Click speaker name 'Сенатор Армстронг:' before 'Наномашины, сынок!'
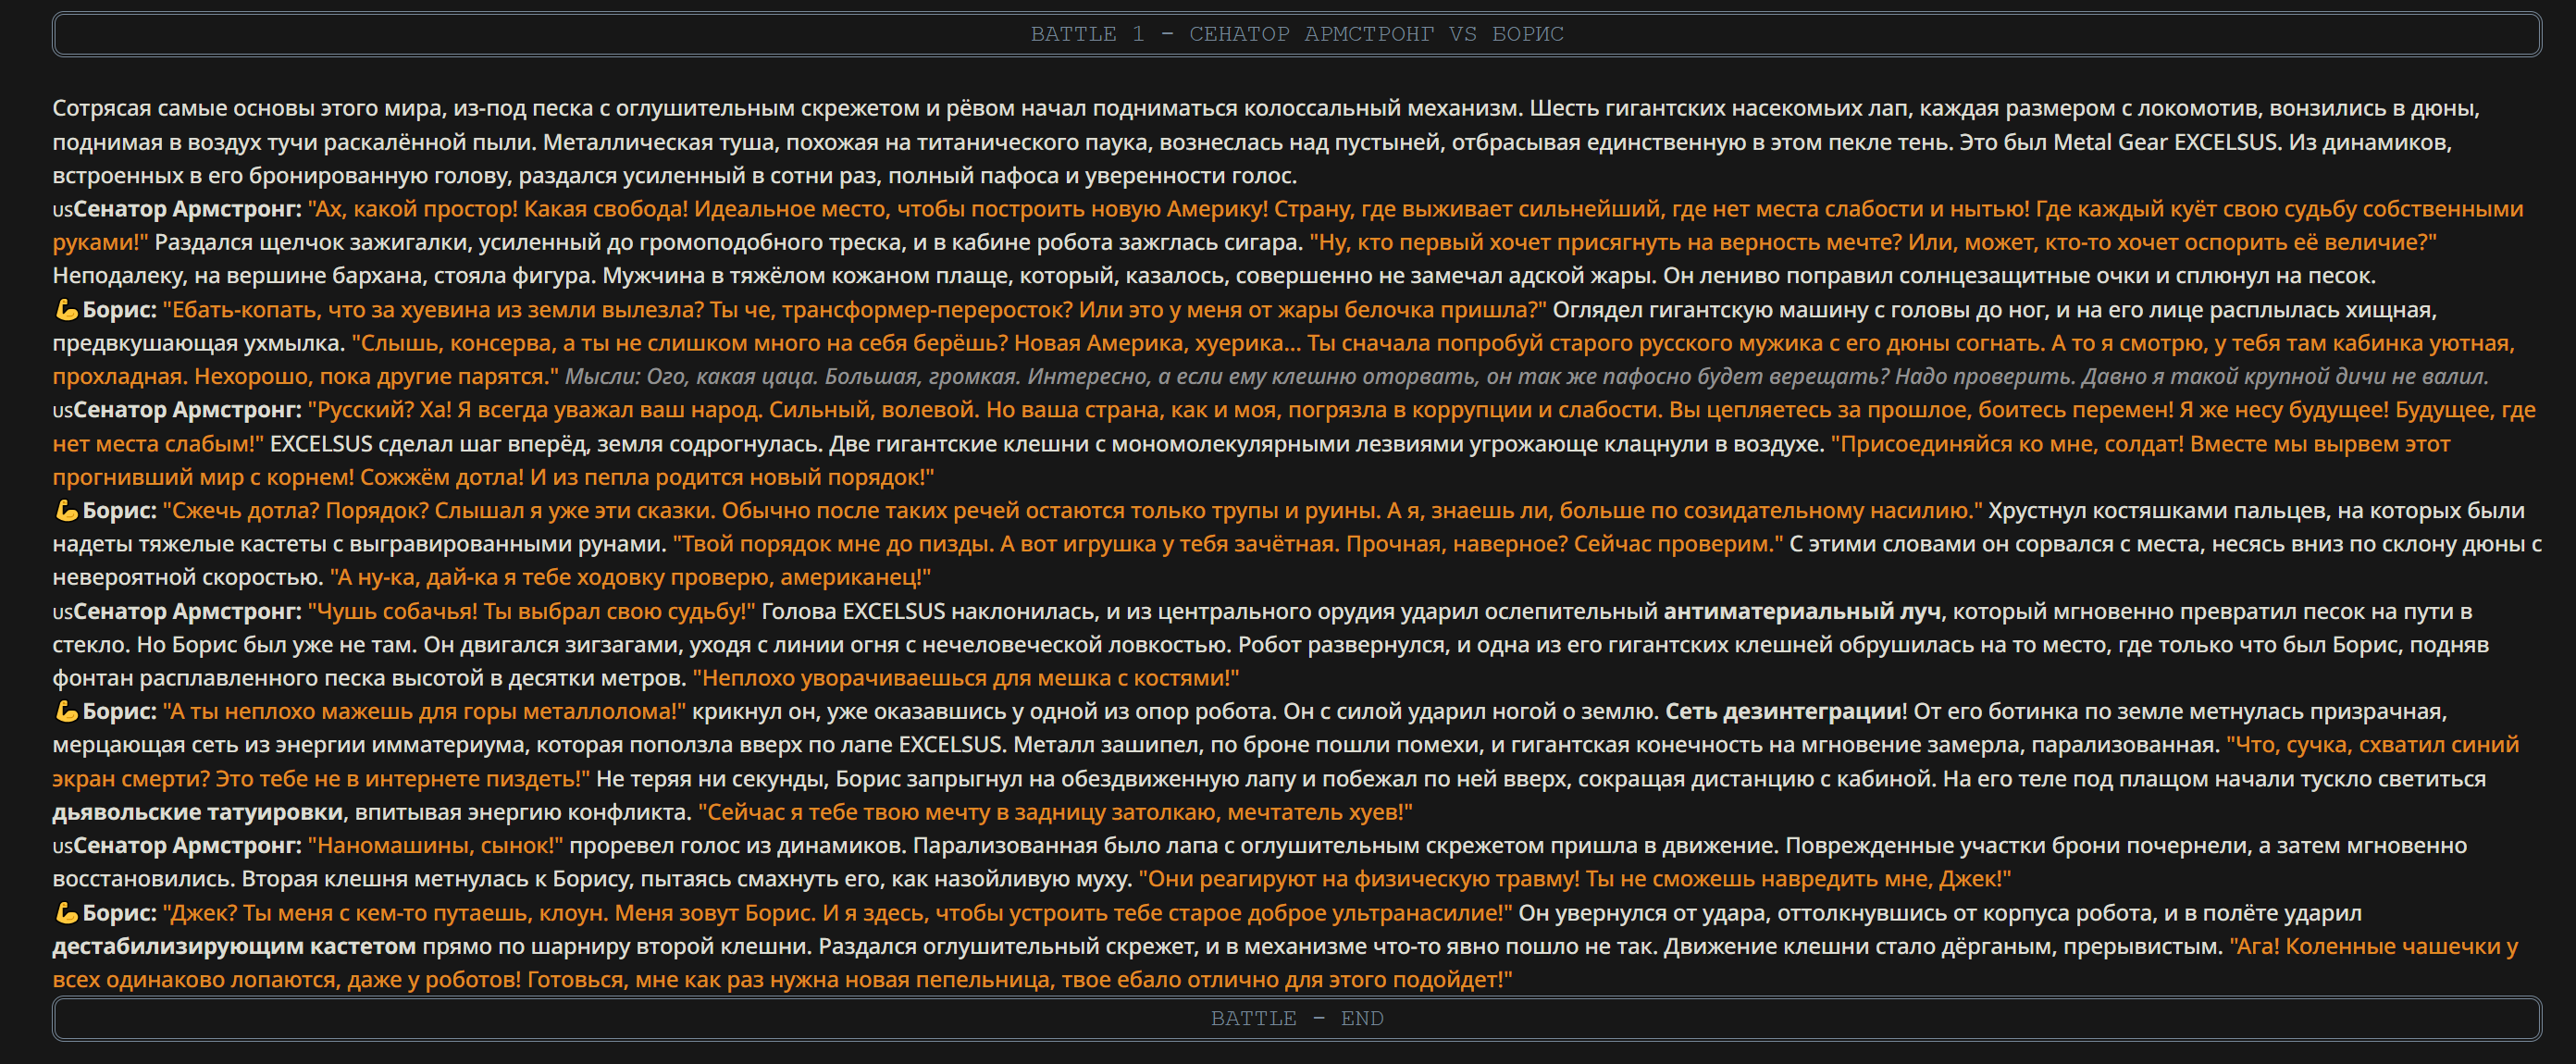 click(187, 846)
